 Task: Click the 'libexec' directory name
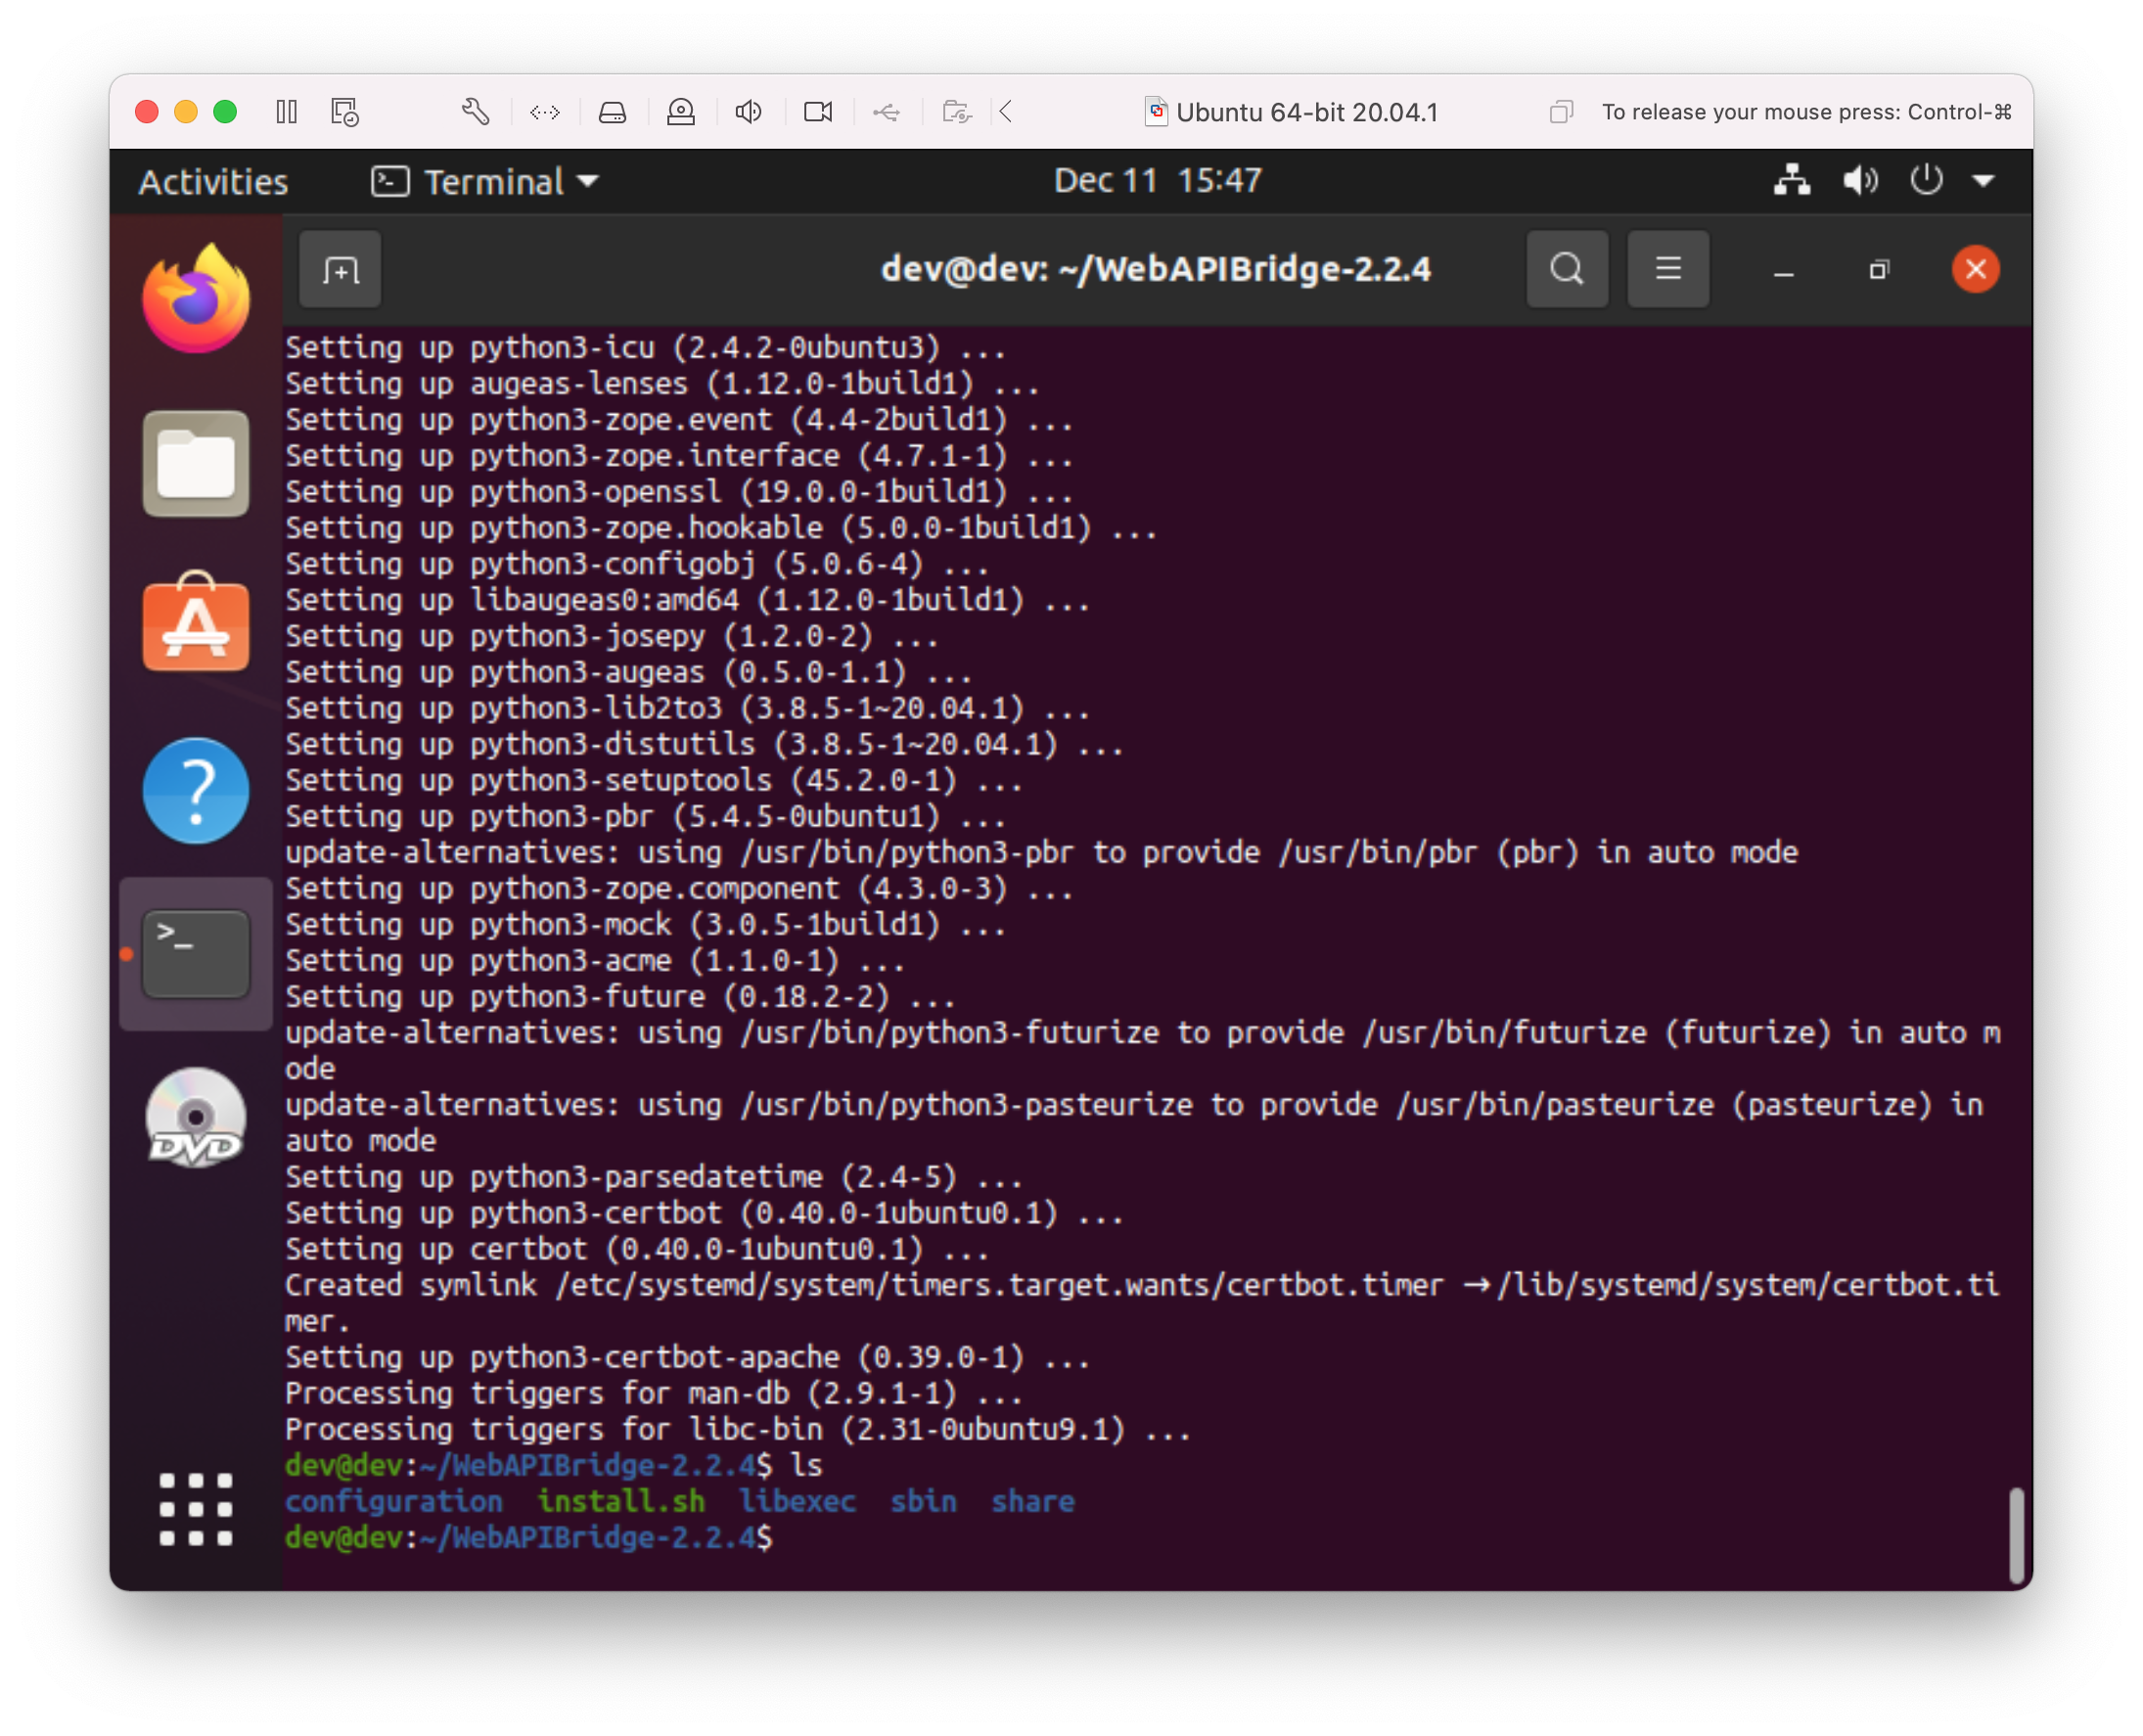pos(797,1501)
